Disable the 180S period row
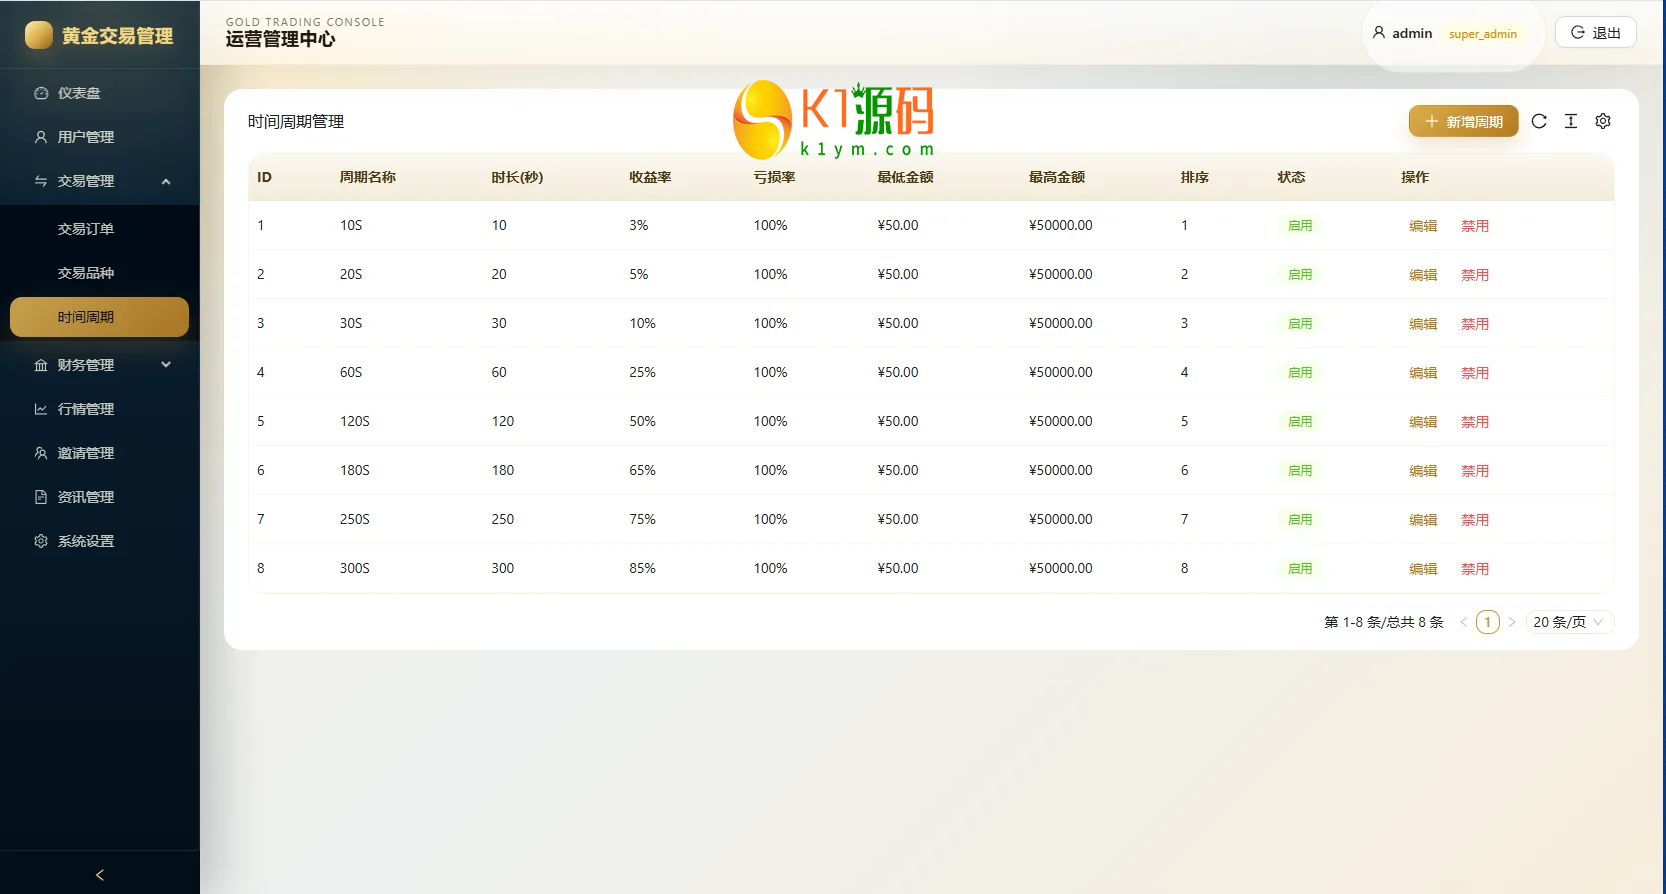1666x894 pixels. [x=1475, y=471]
